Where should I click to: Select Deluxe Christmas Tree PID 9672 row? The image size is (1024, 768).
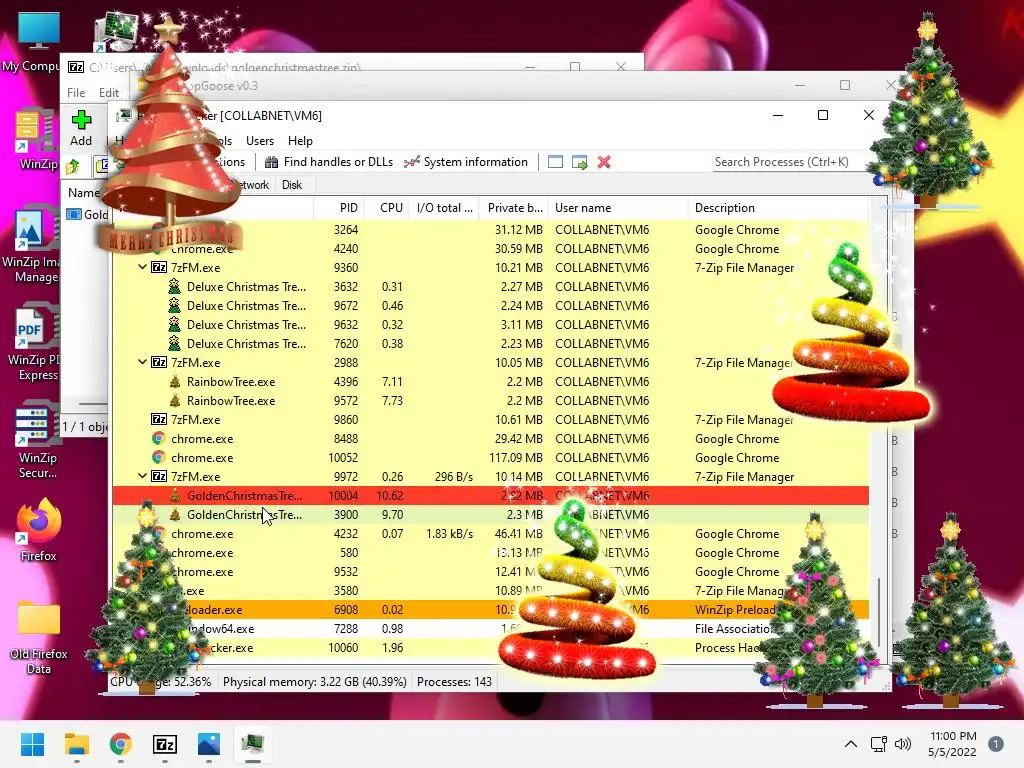(x=490, y=306)
